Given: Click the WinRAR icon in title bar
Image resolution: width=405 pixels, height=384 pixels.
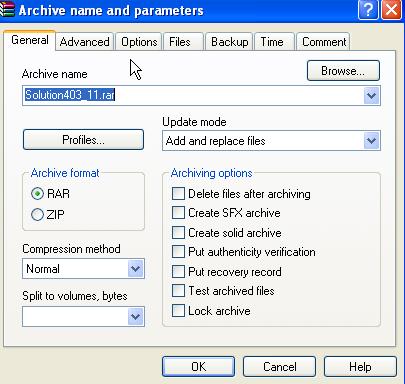Looking at the screenshot, I should 7,9.
